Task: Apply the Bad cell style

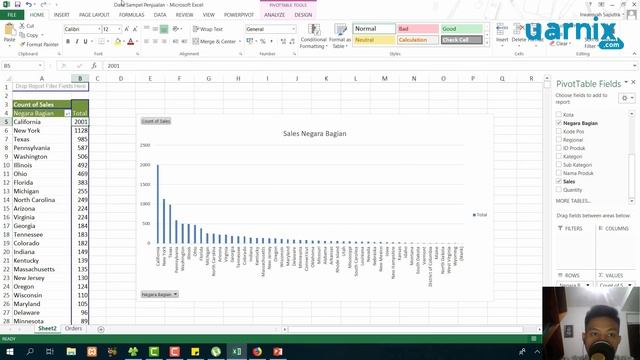Action: coord(418,29)
